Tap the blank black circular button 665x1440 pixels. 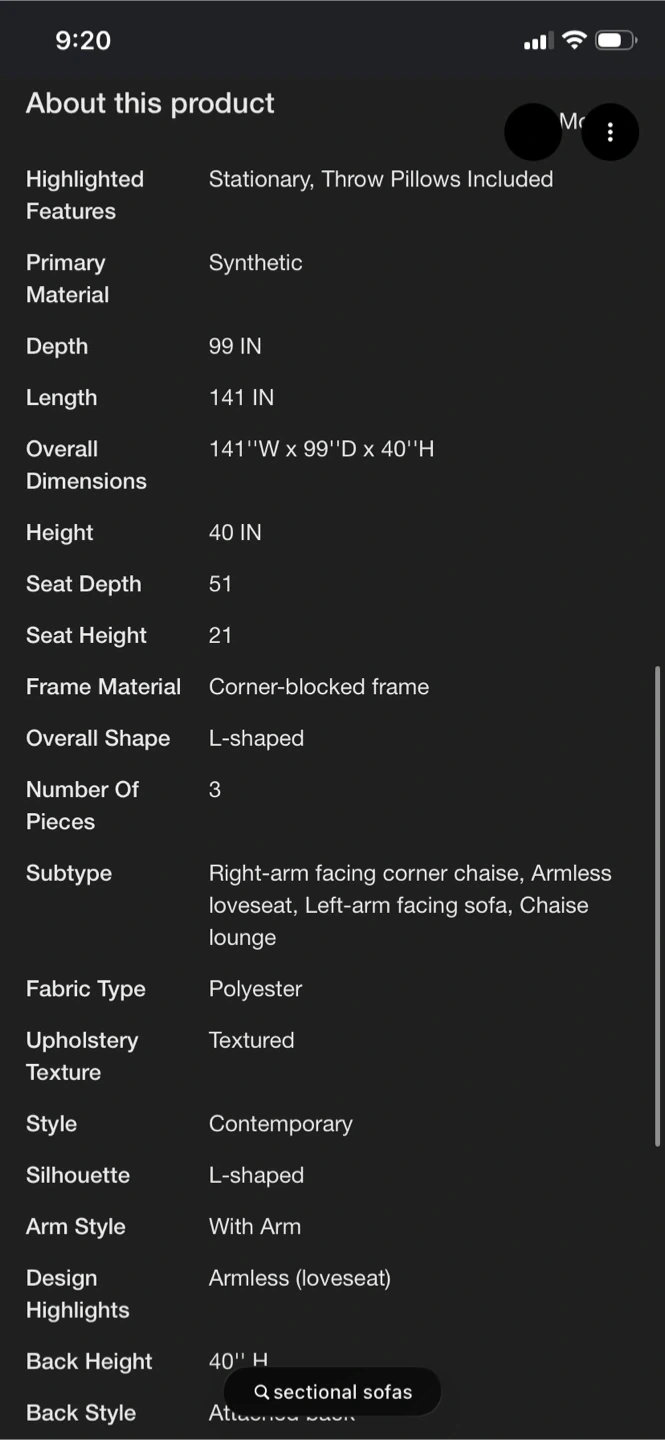(533, 132)
